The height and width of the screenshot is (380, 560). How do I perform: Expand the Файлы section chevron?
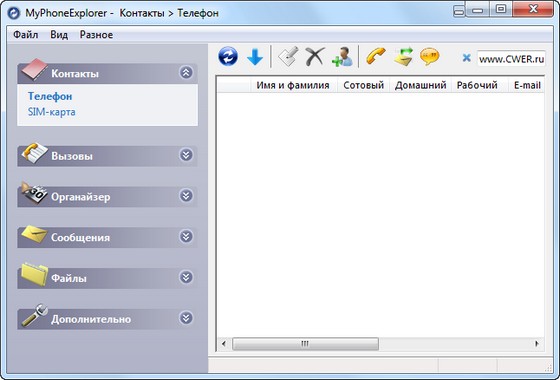click(x=186, y=277)
